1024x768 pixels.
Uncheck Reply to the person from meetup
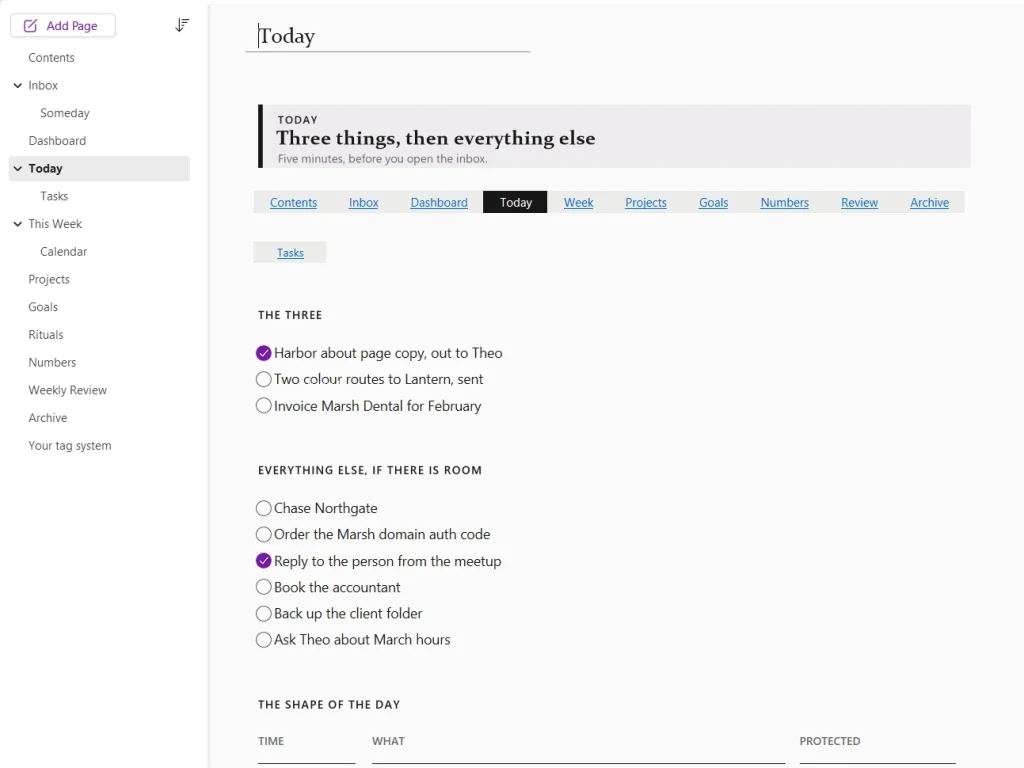click(x=263, y=561)
